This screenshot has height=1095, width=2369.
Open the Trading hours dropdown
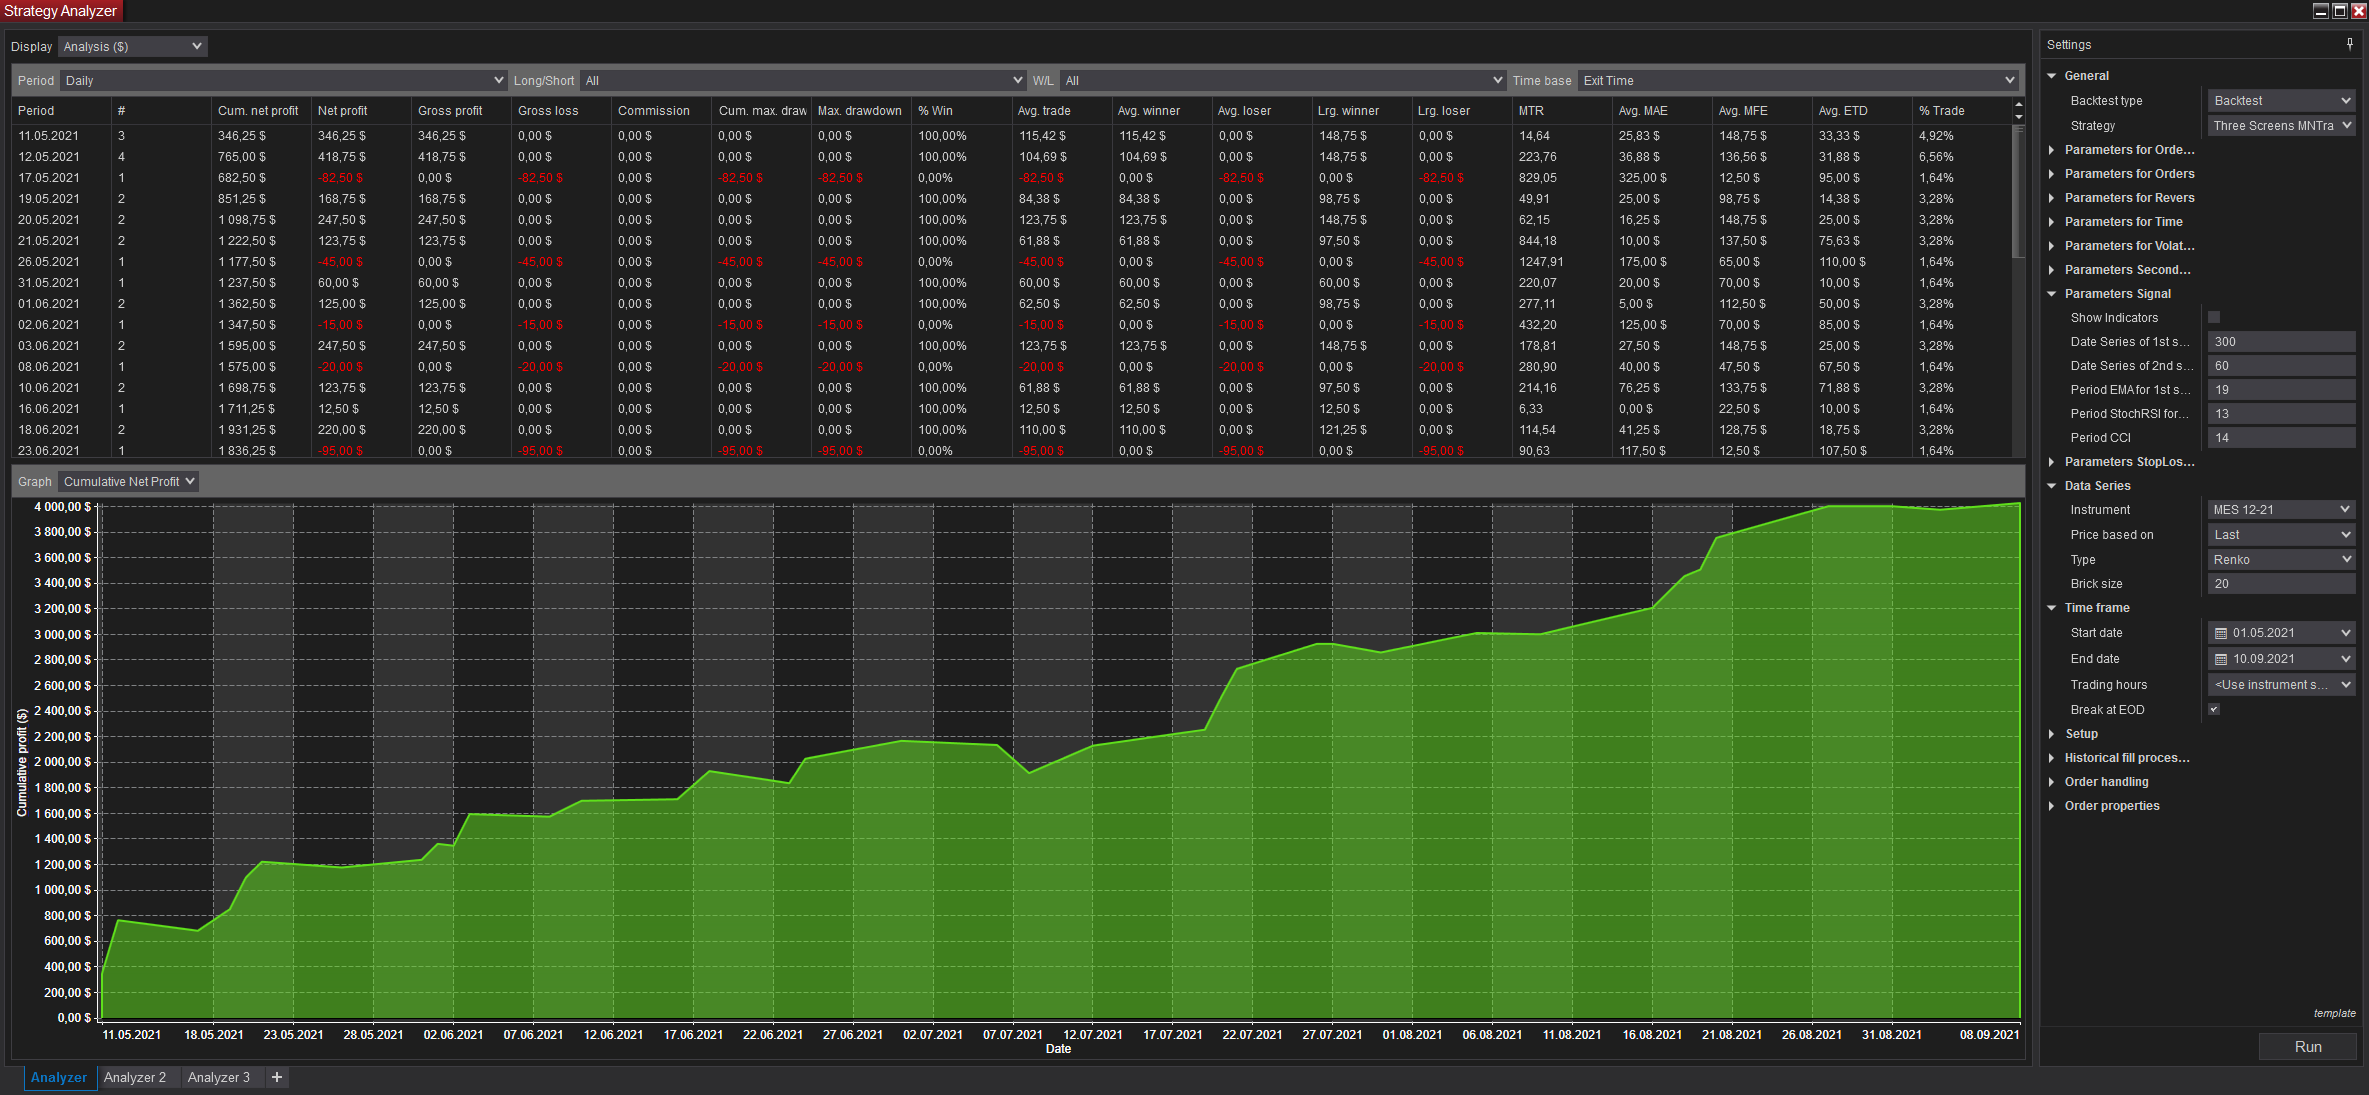2281,684
